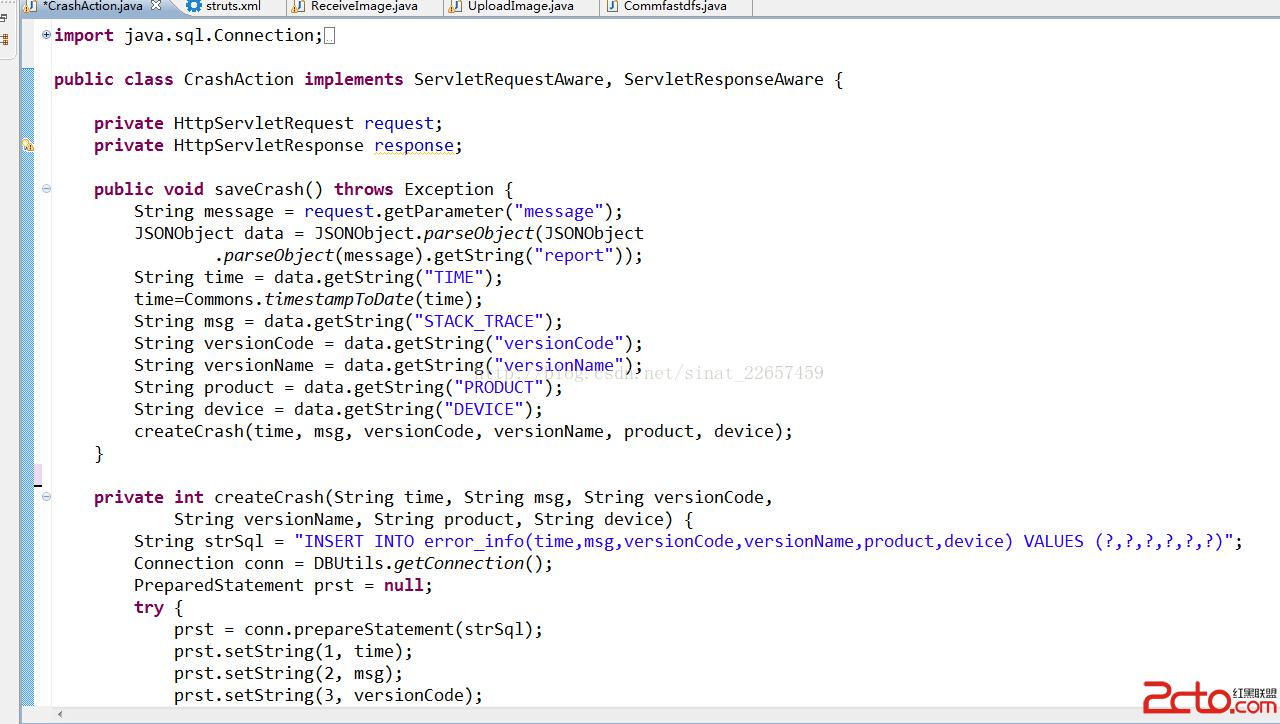Click the "message" string literal
Screen dimensions: 1280x724
(x=559, y=211)
